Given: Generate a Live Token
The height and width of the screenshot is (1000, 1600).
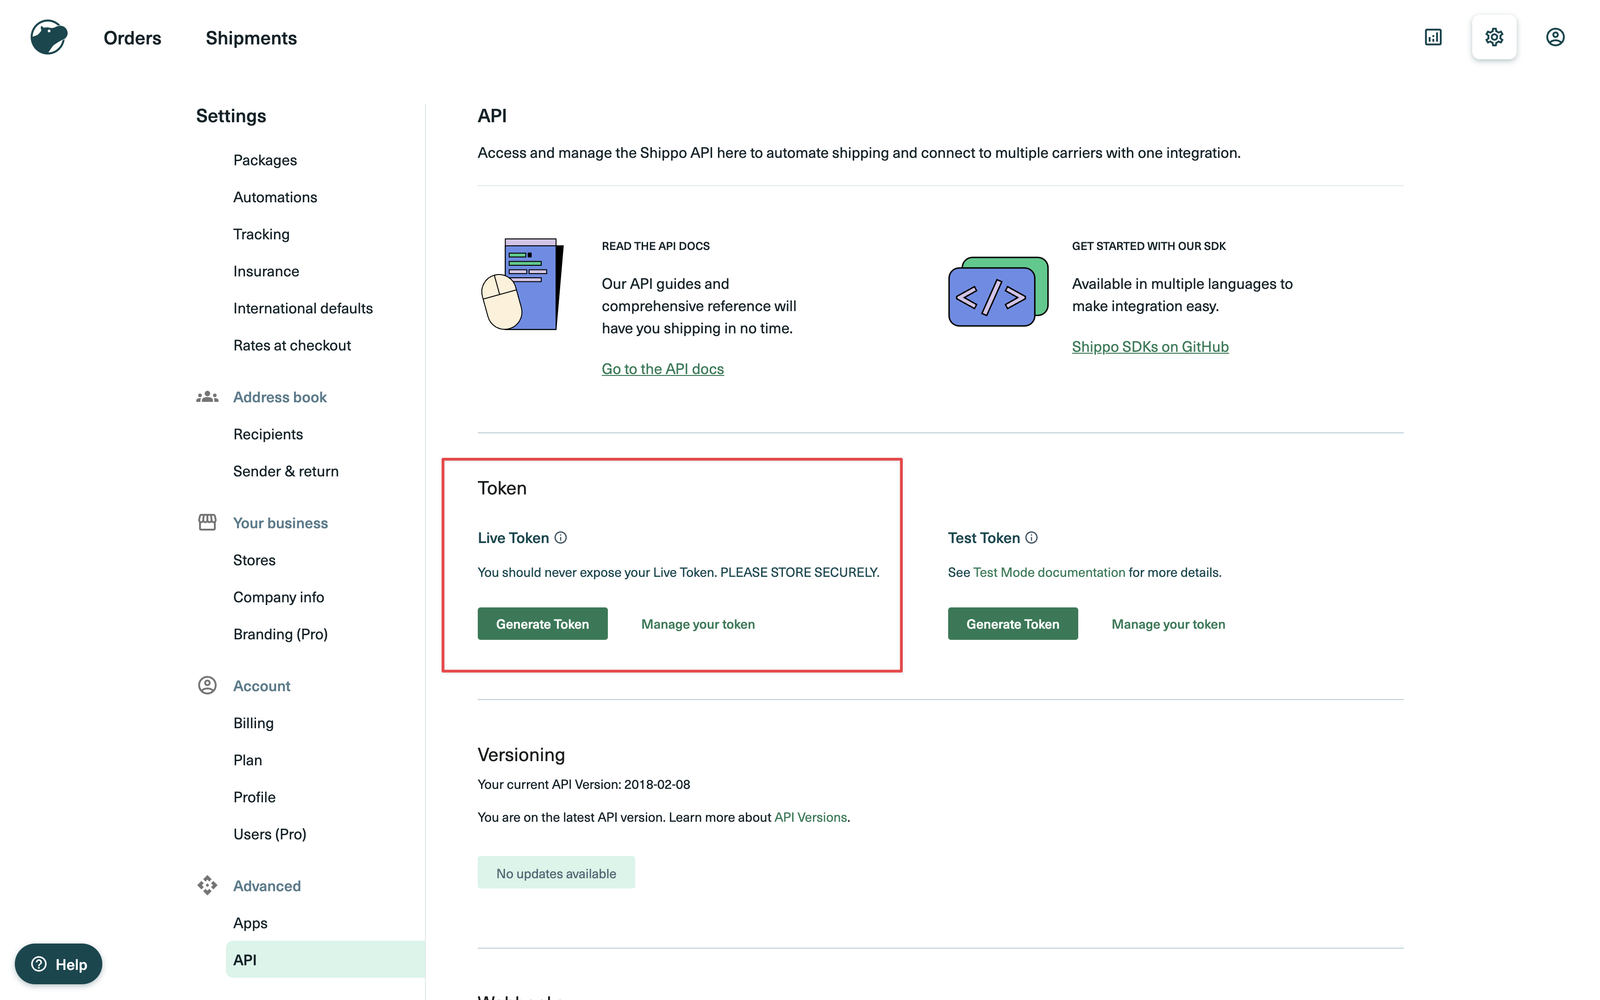Looking at the screenshot, I should [542, 623].
